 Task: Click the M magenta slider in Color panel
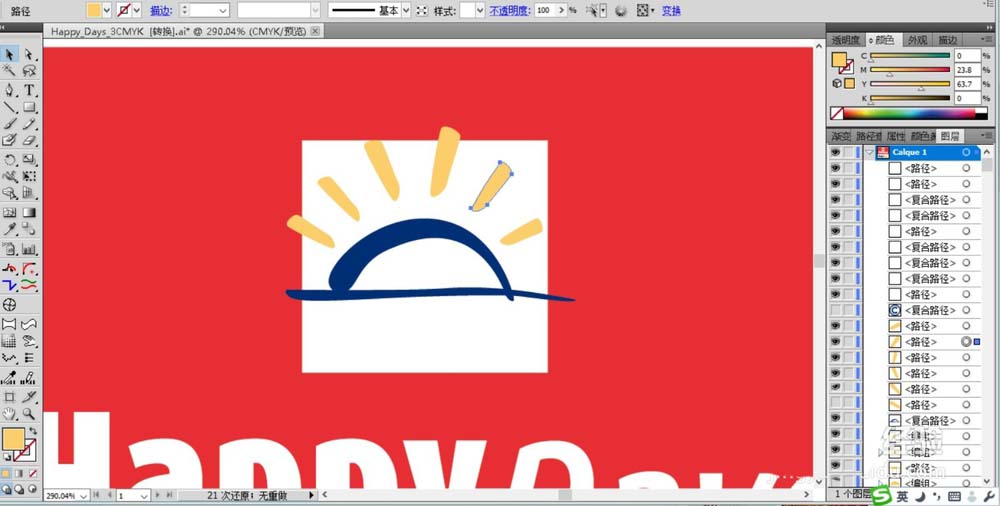tap(910, 70)
